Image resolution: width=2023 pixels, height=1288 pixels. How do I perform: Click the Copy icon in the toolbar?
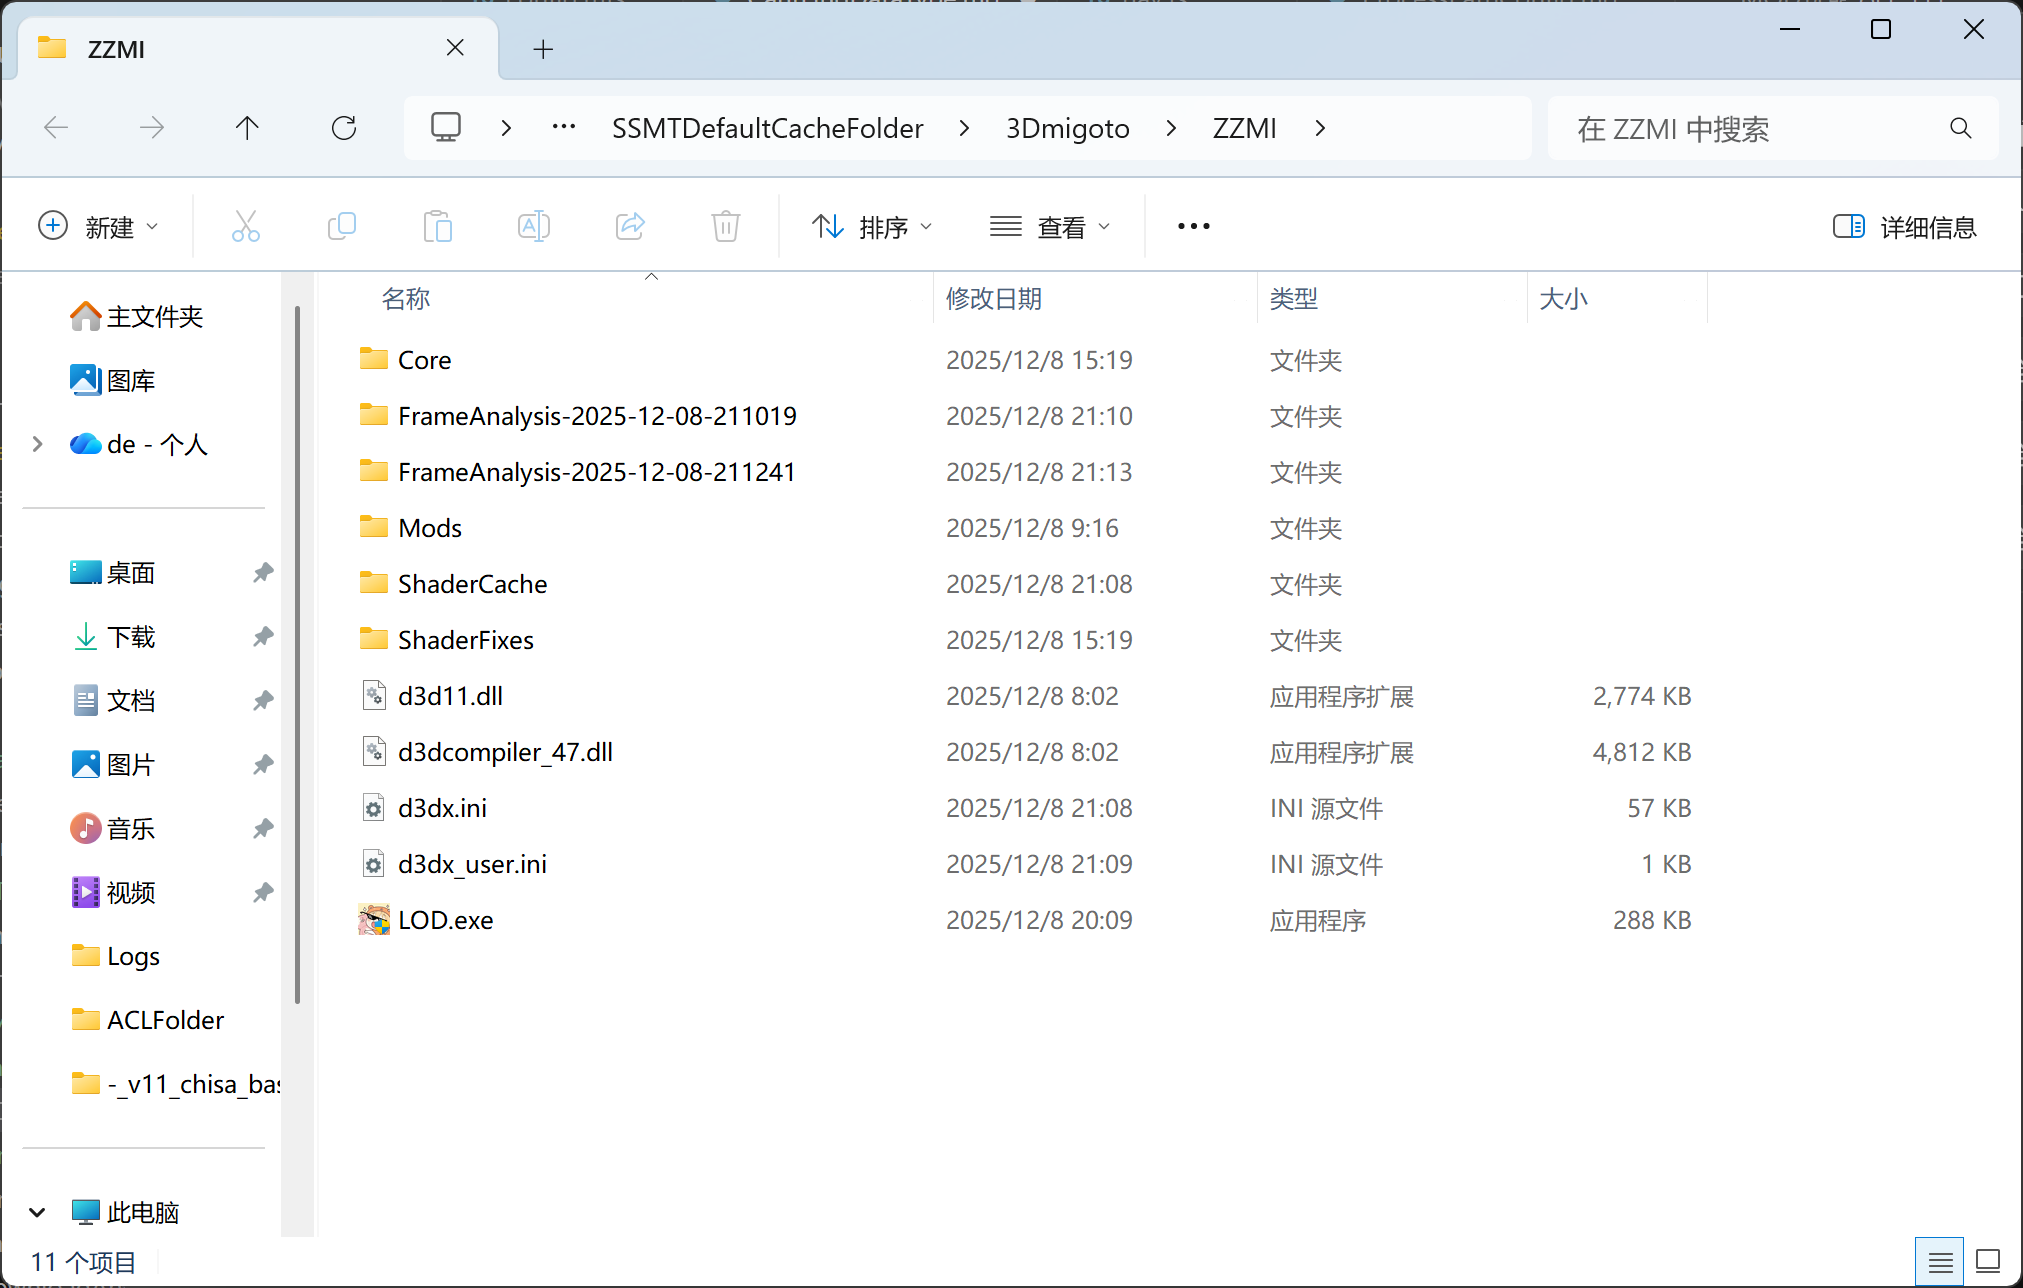[342, 226]
